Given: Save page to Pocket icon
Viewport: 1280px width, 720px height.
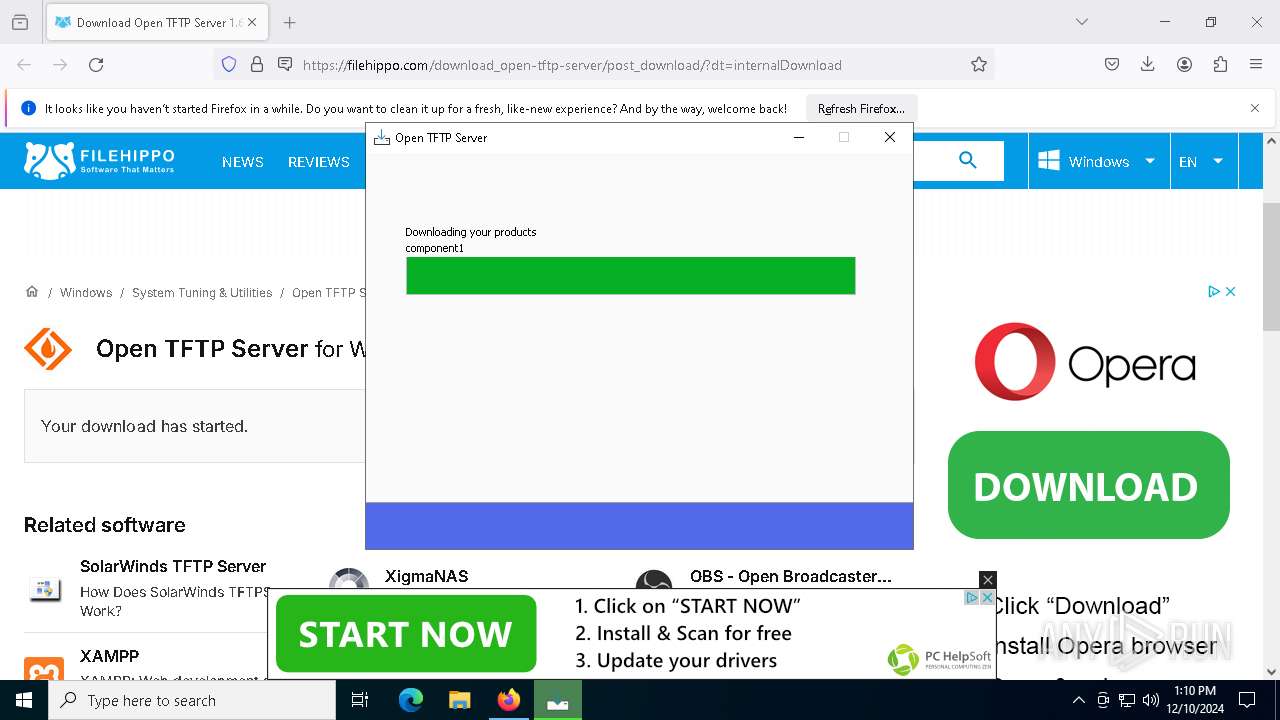Looking at the screenshot, I should (1112, 65).
